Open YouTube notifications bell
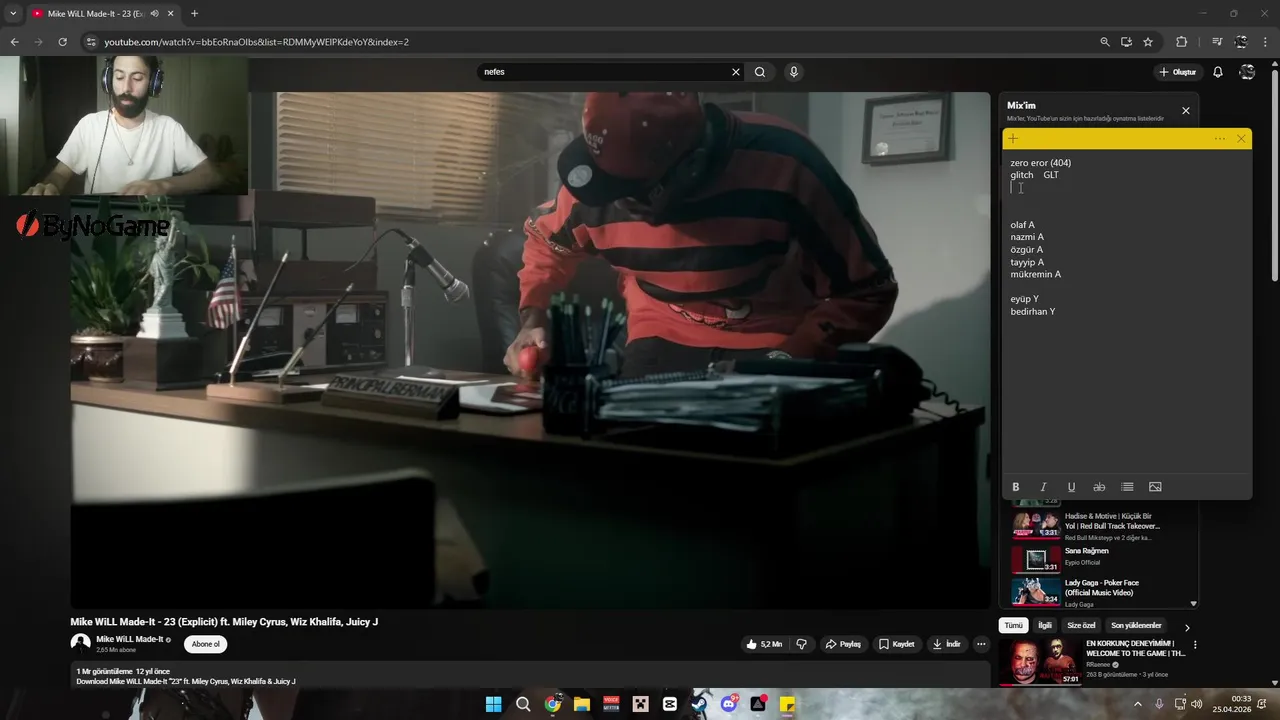Viewport: 1280px width, 720px height. 1218,72
